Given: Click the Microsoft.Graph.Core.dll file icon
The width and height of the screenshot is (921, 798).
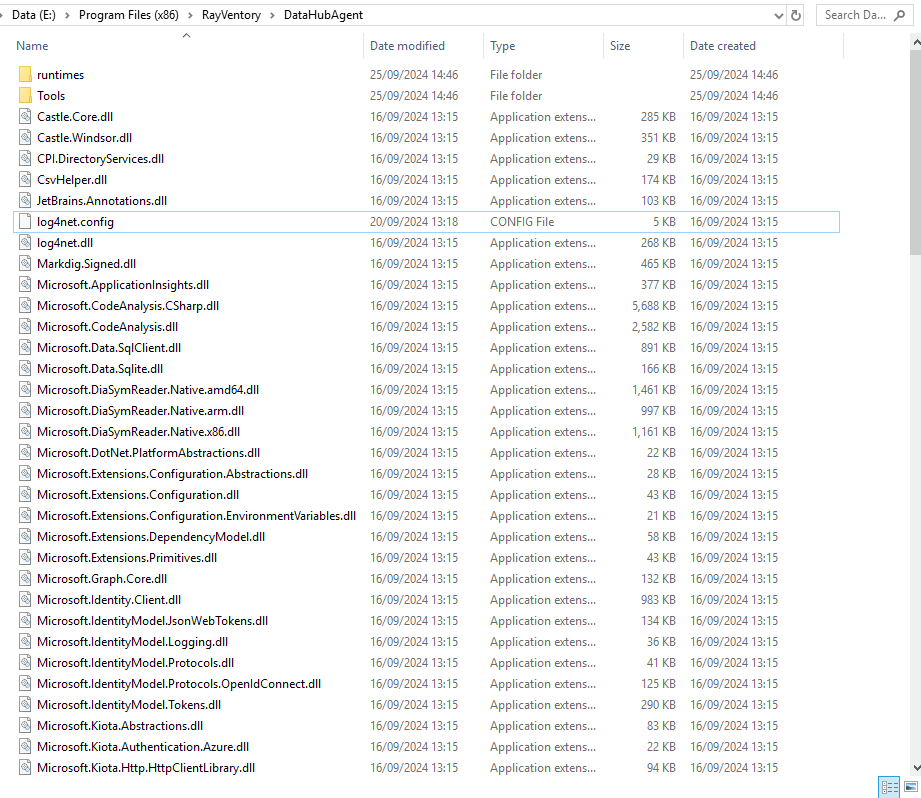Looking at the screenshot, I should pyautogui.click(x=25, y=579).
